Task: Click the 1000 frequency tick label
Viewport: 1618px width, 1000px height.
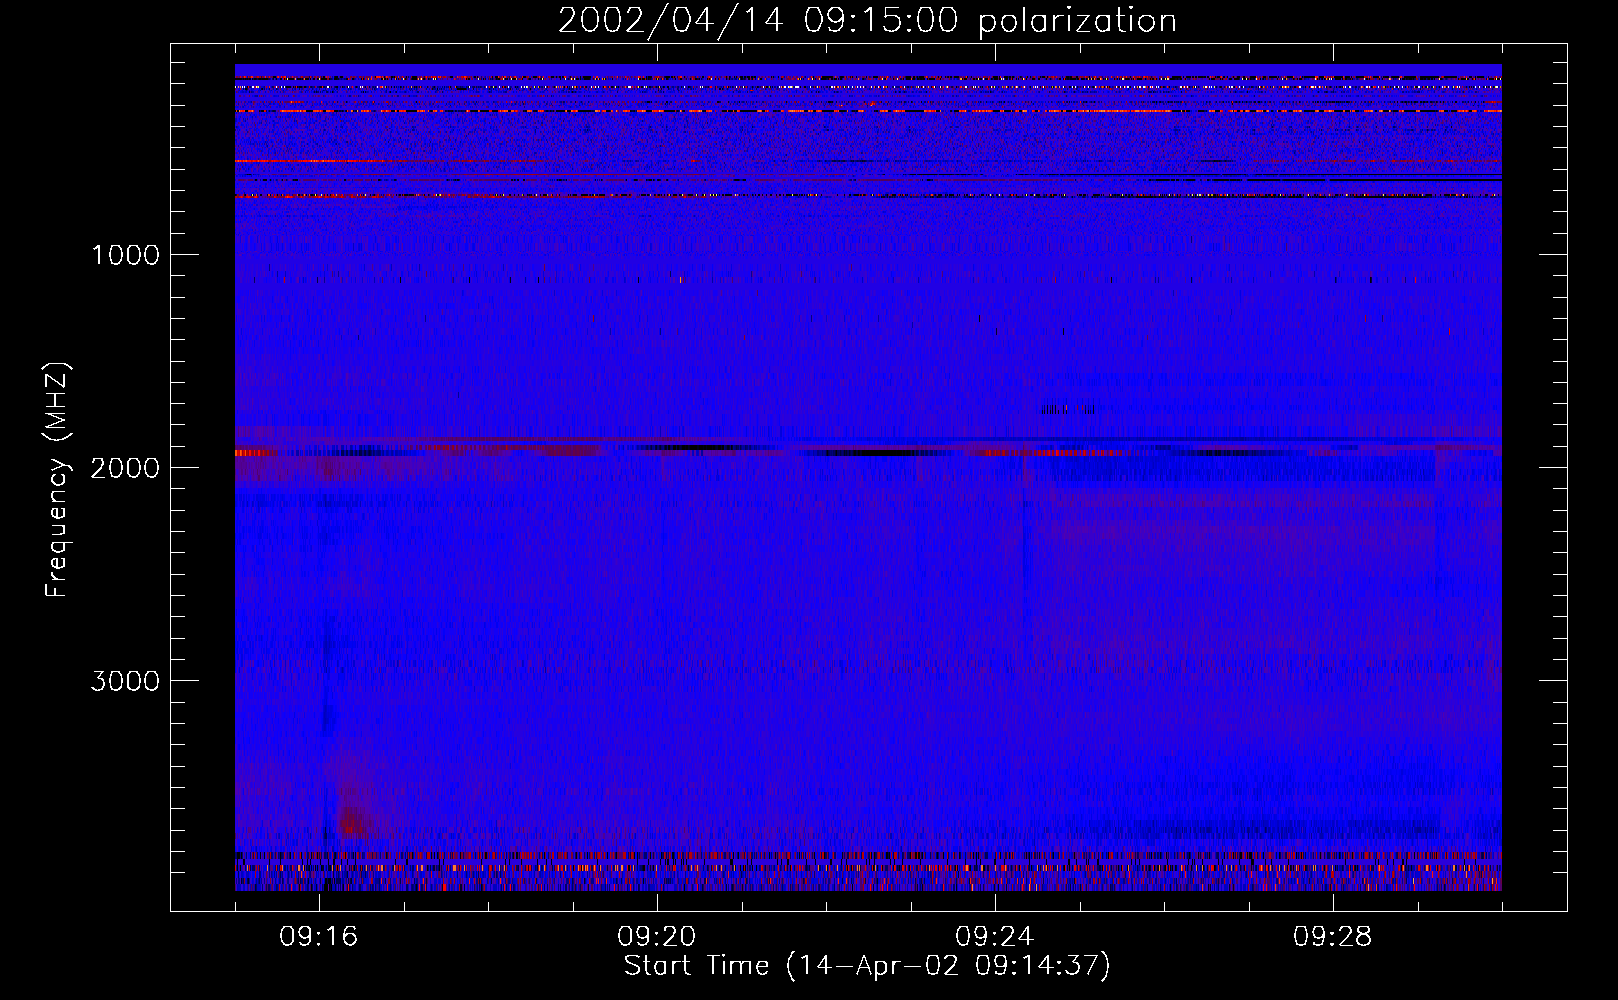Action: pyautogui.click(x=125, y=255)
